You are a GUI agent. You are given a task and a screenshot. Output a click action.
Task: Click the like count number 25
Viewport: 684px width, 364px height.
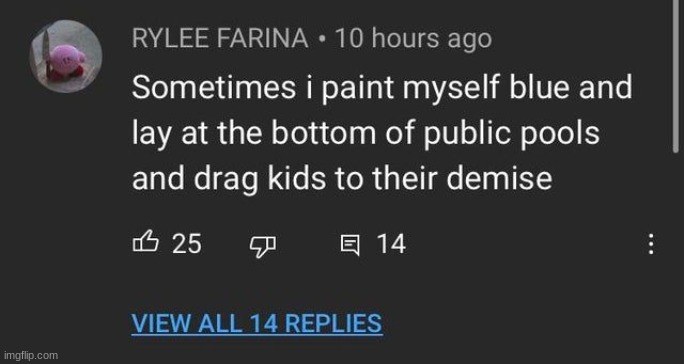pyautogui.click(x=187, y=244)
